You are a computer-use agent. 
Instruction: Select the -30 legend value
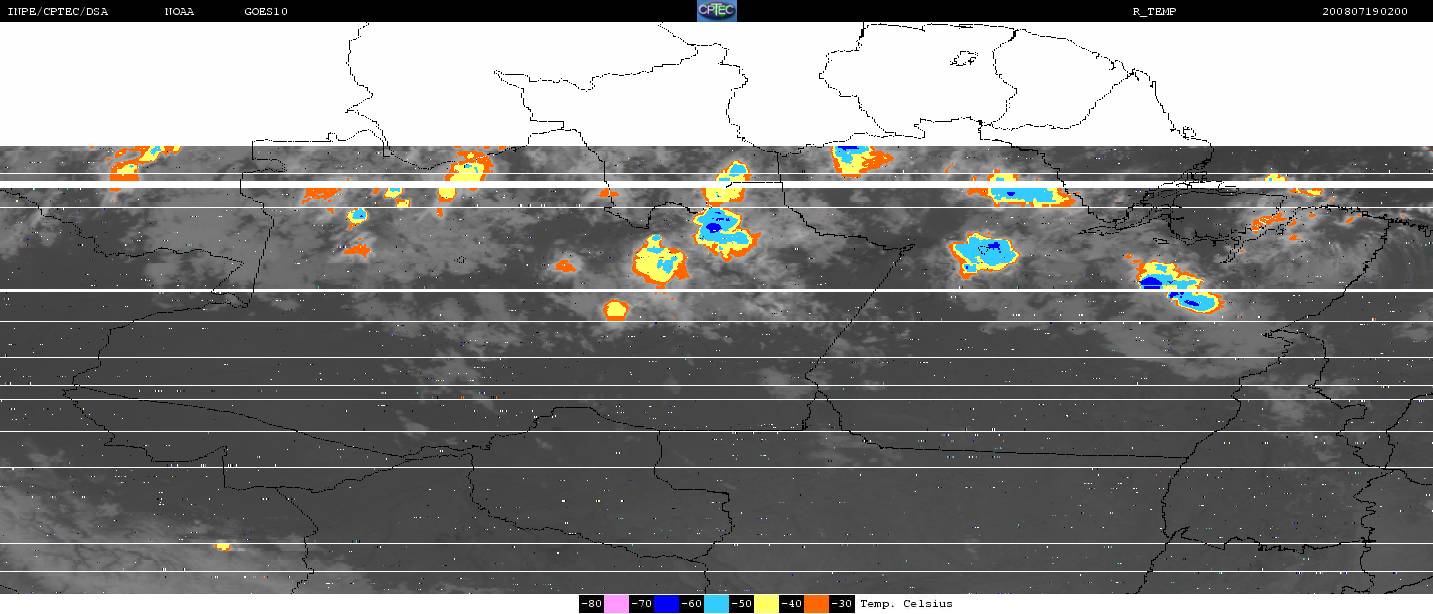coord(841,604)
